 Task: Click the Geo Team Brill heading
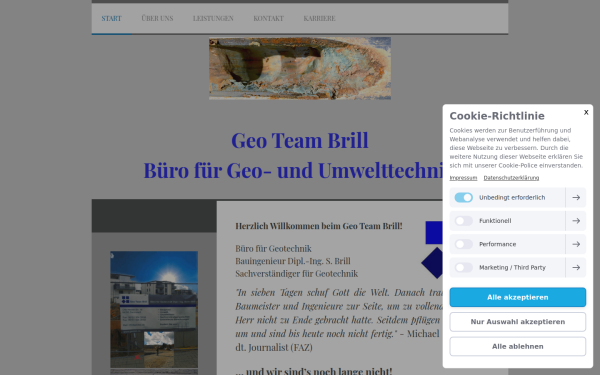click(x=300, y=140)
